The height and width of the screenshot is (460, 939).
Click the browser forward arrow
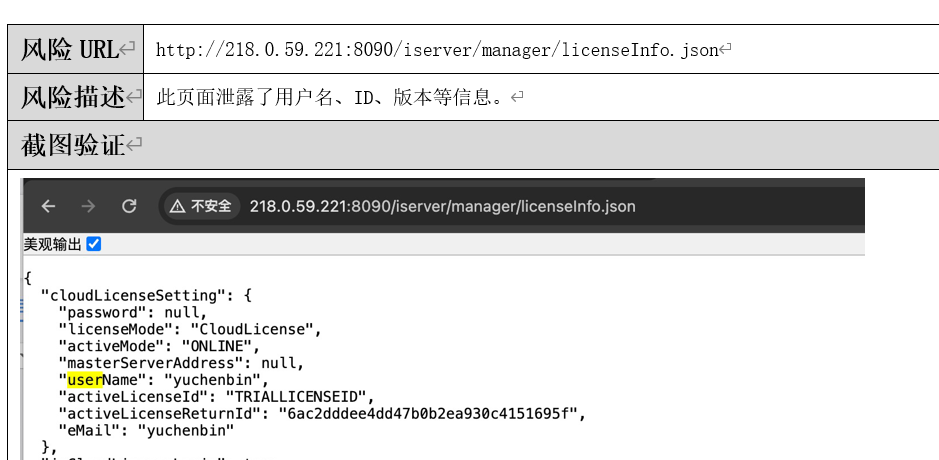(x=88, y=206)
